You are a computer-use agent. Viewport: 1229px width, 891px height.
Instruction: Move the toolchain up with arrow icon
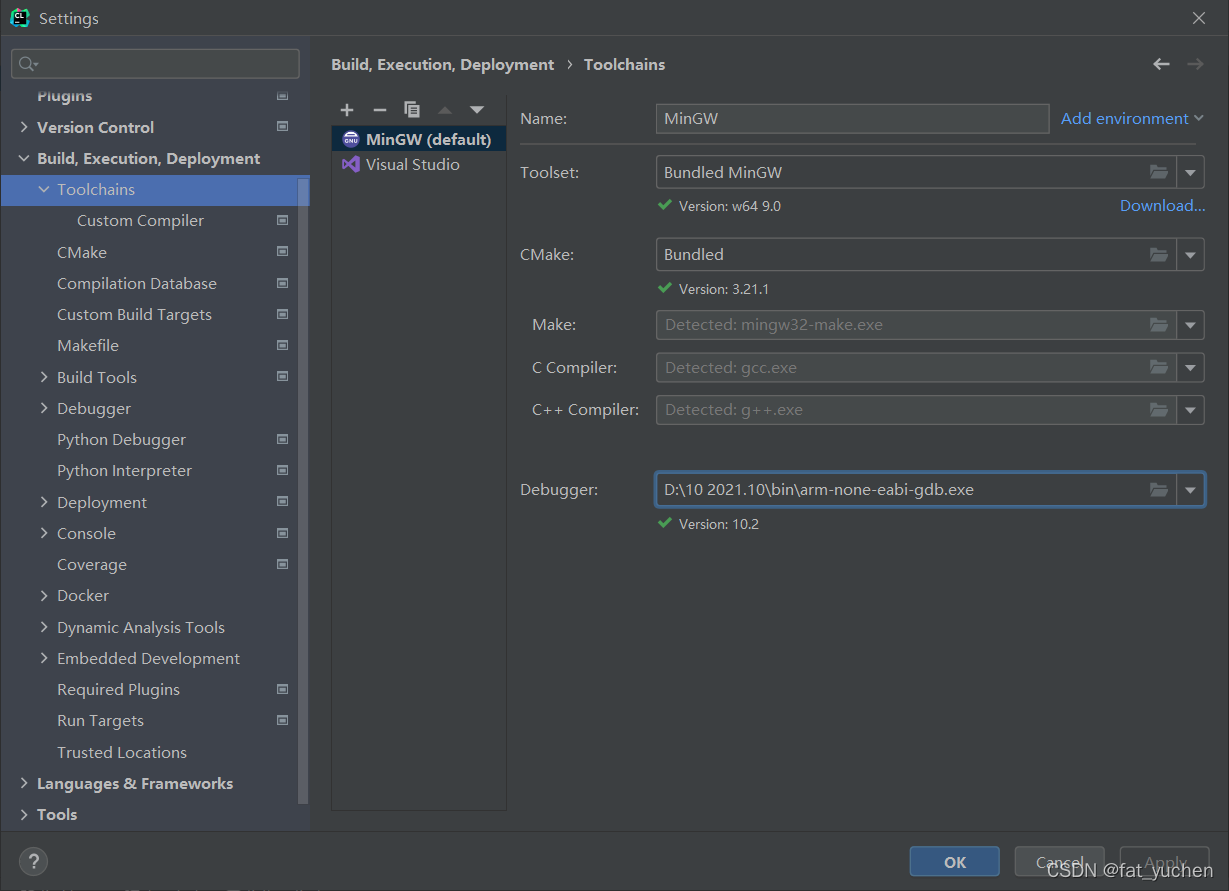coord(445,110)
